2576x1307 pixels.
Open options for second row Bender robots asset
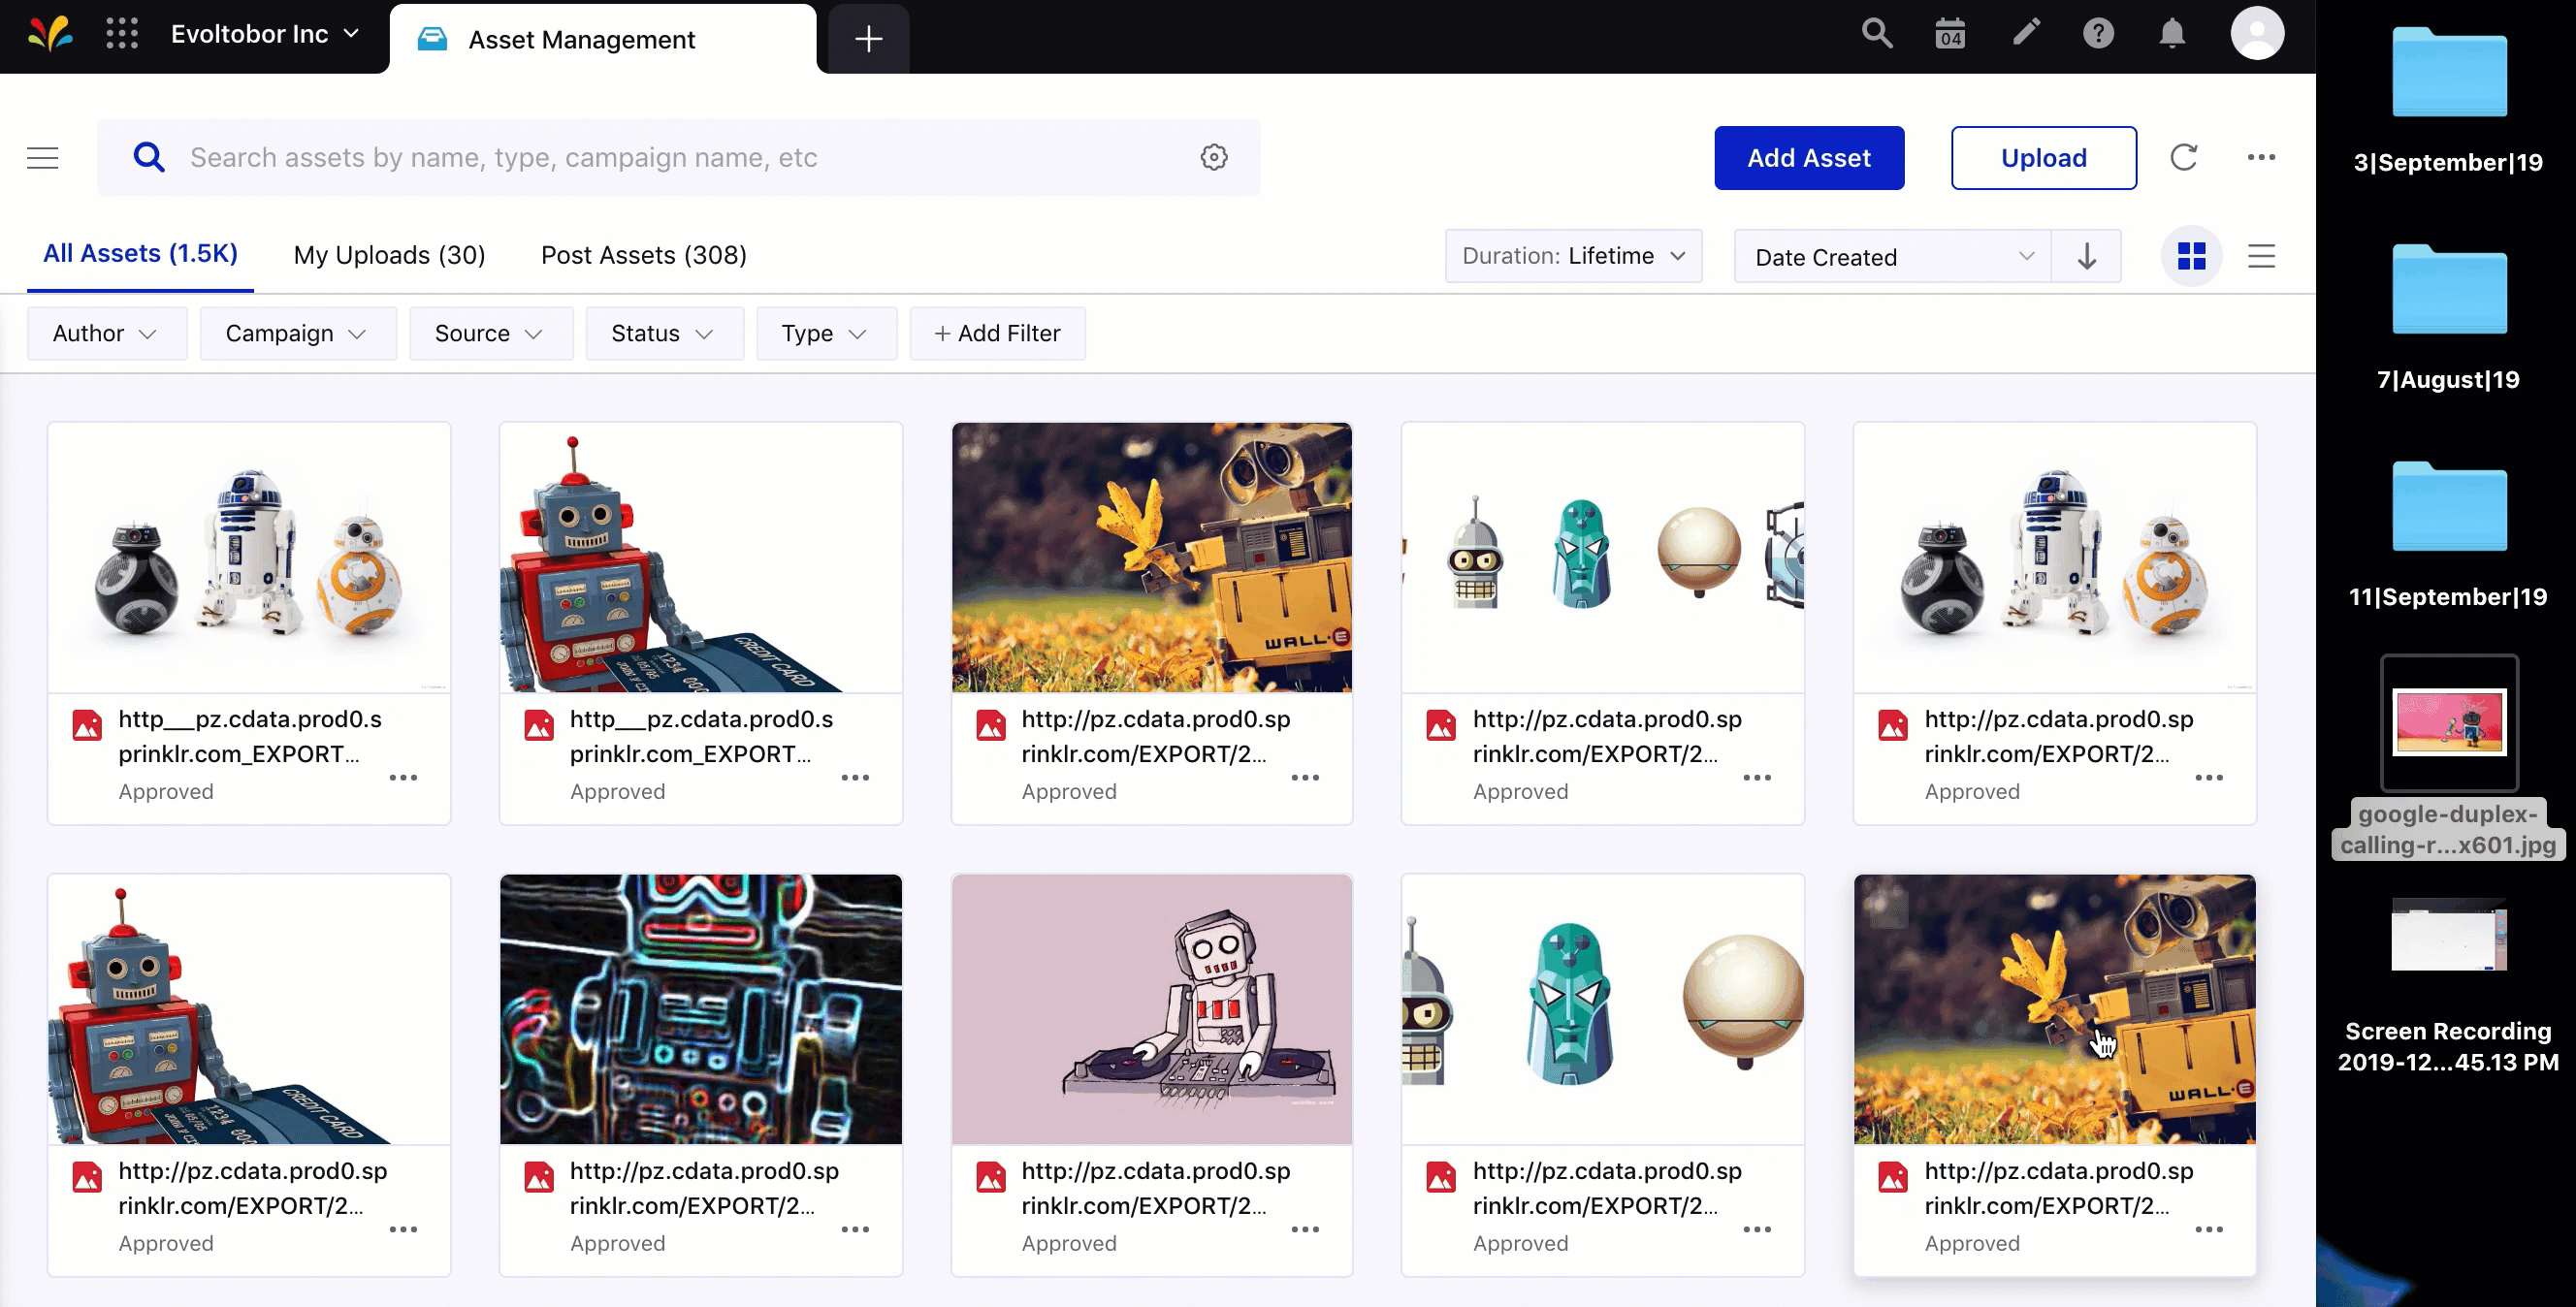[x=1757, y=1229]
